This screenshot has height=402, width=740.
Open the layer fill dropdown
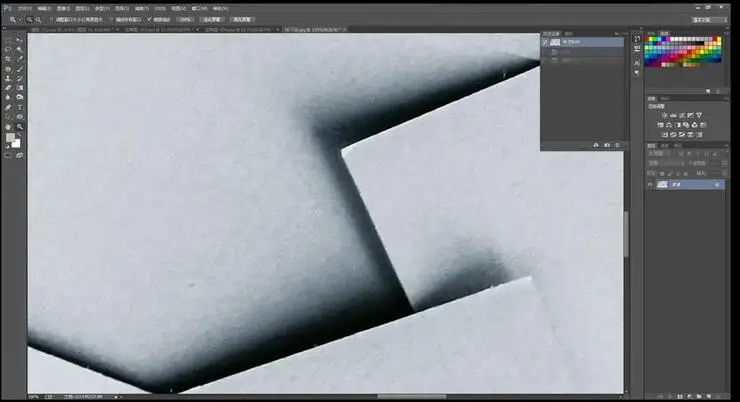[724, 174]
